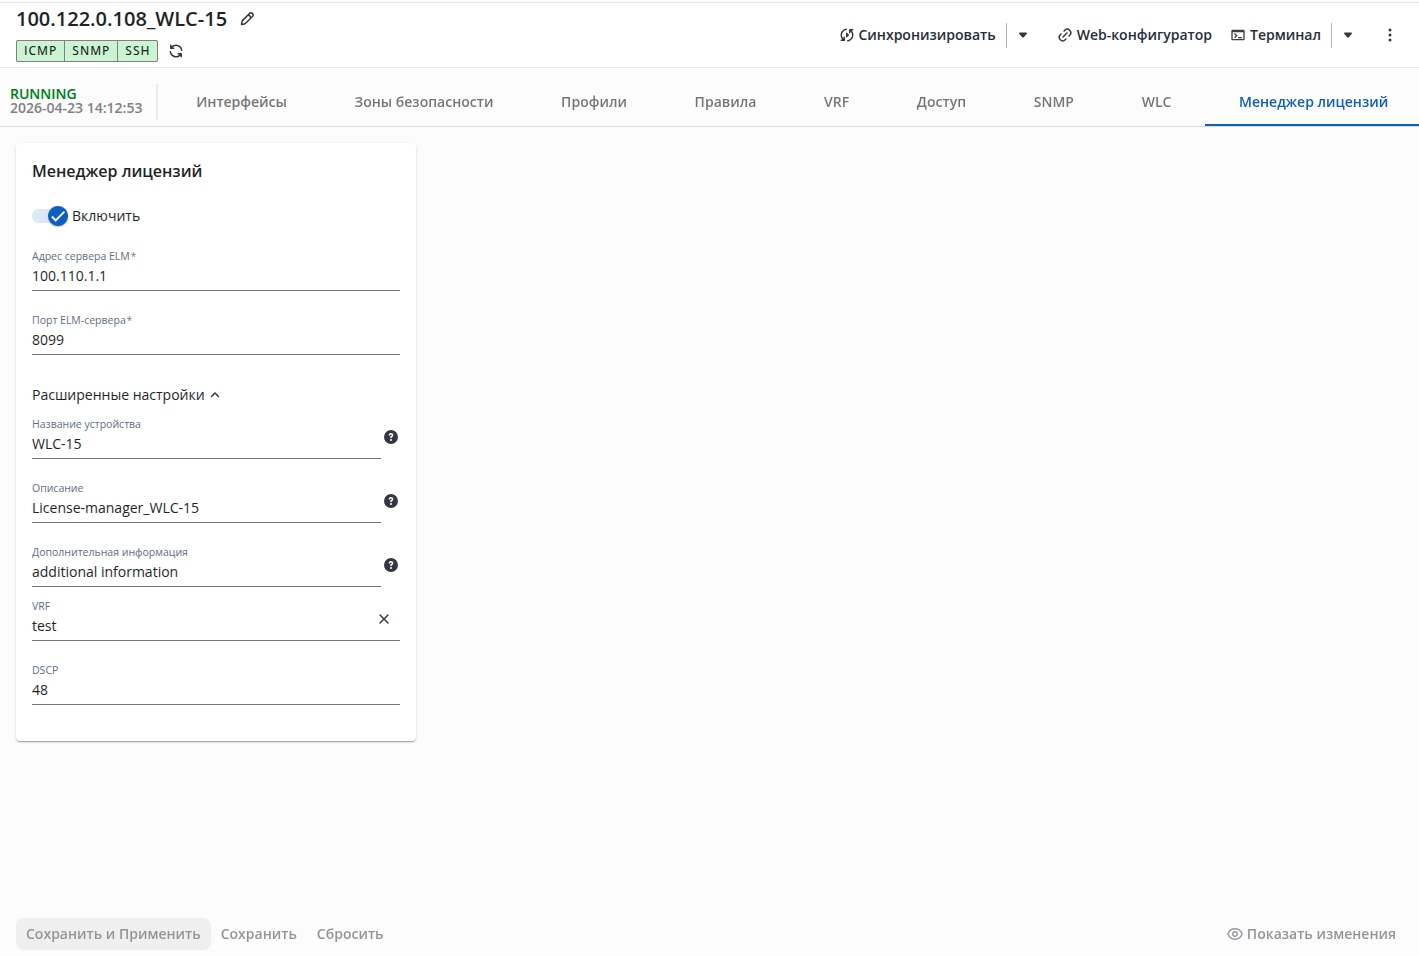Image resolution: width=1419 pixels, height=956 pixels.
Task: Click help icon for Дополнительная информация field
Action: coord(391,565)
